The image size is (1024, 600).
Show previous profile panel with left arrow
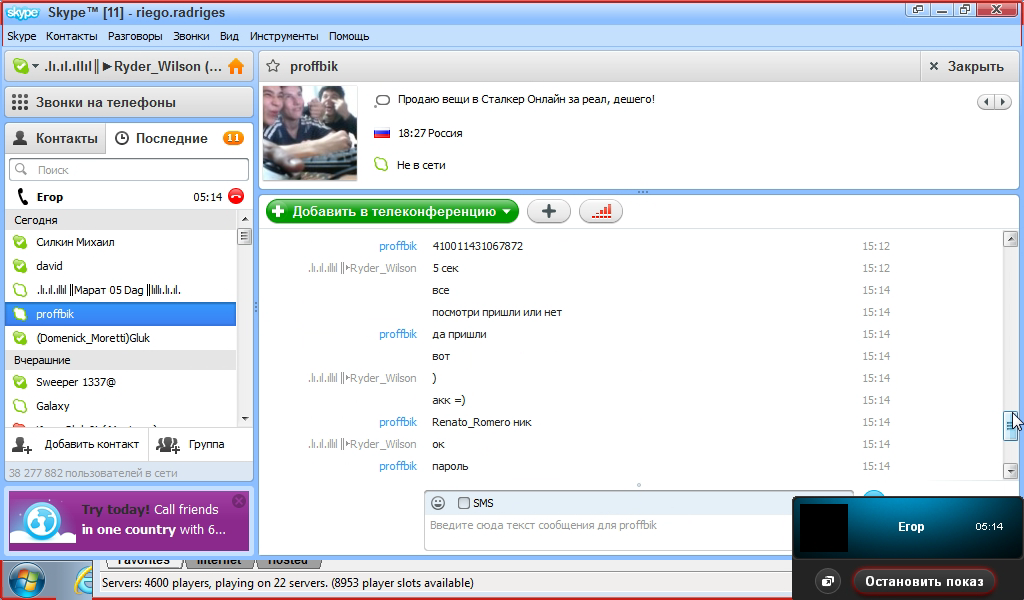(x=985, y=102)
